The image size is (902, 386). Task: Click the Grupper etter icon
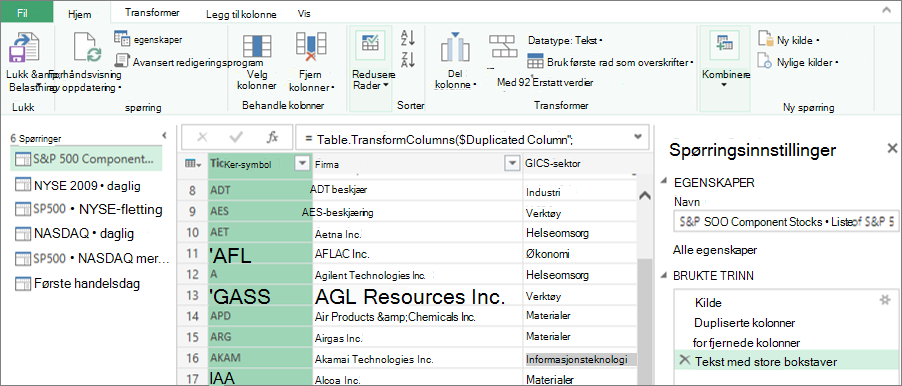click(x=504, y=46)
